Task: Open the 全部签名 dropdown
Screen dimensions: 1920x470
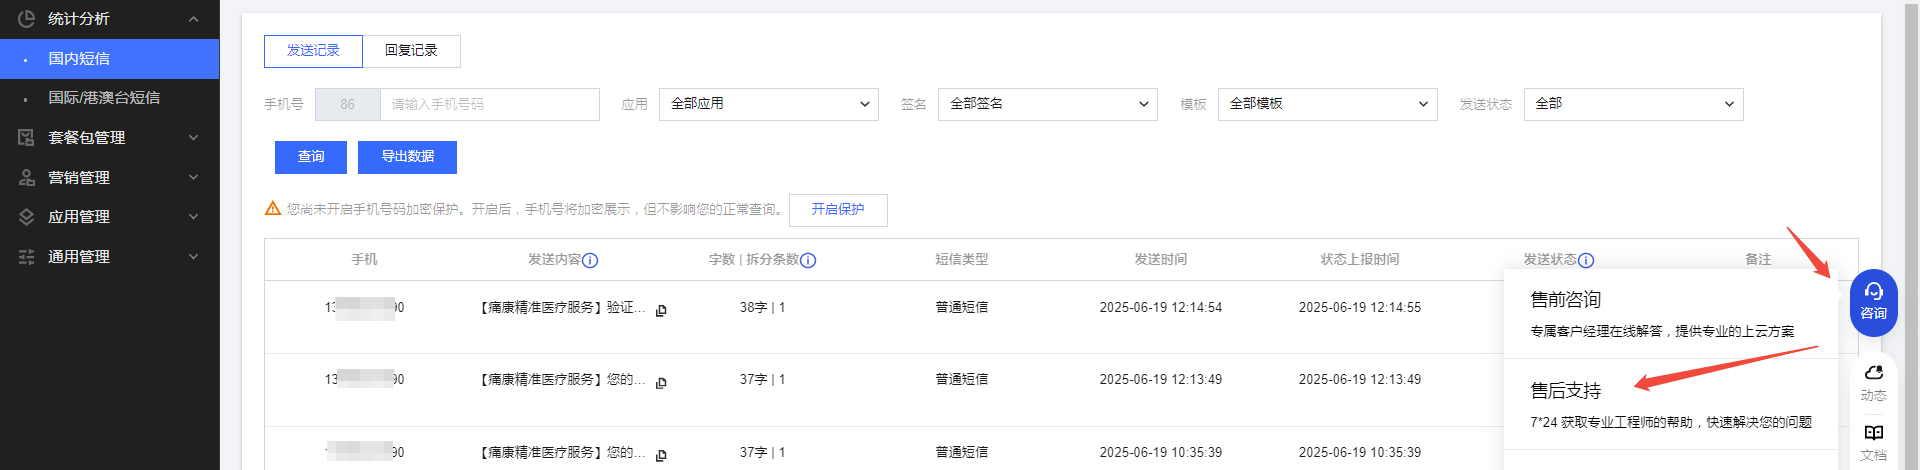Action: click(x=1047, y=104)
